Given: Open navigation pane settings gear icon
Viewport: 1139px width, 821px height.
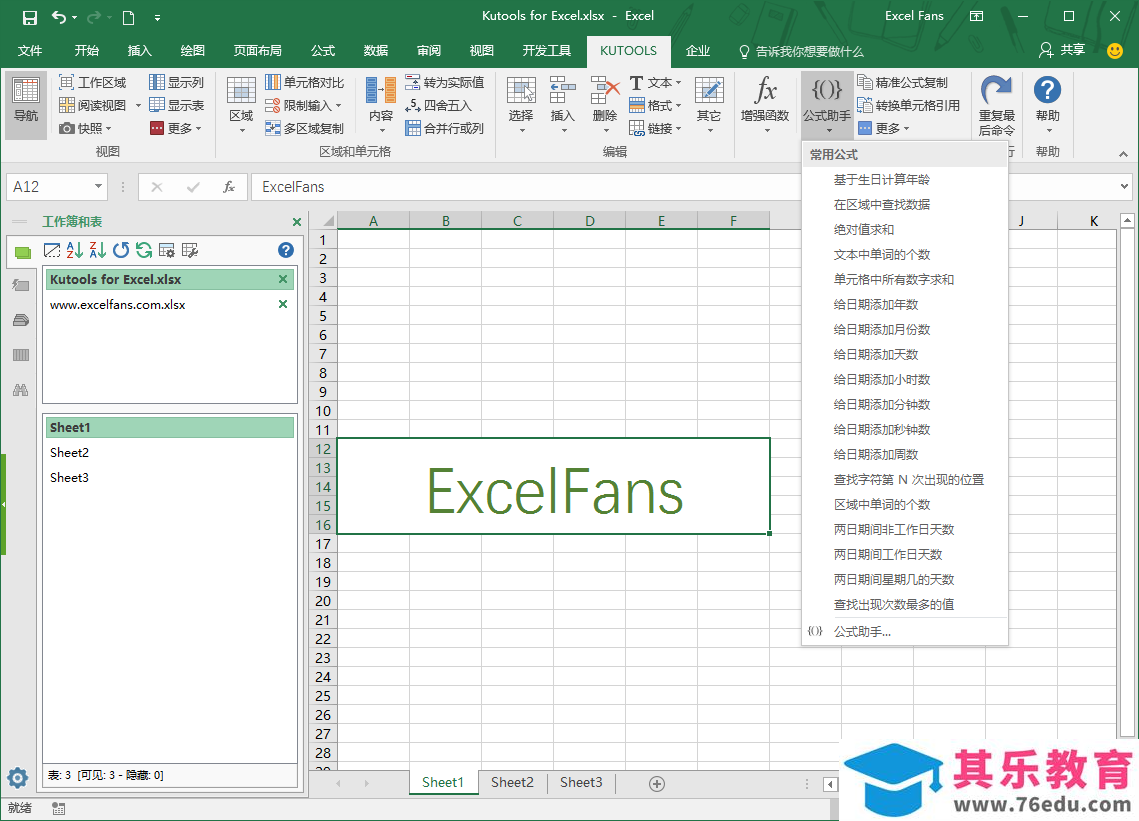Looking at the screenshot, I should point(18,778).
